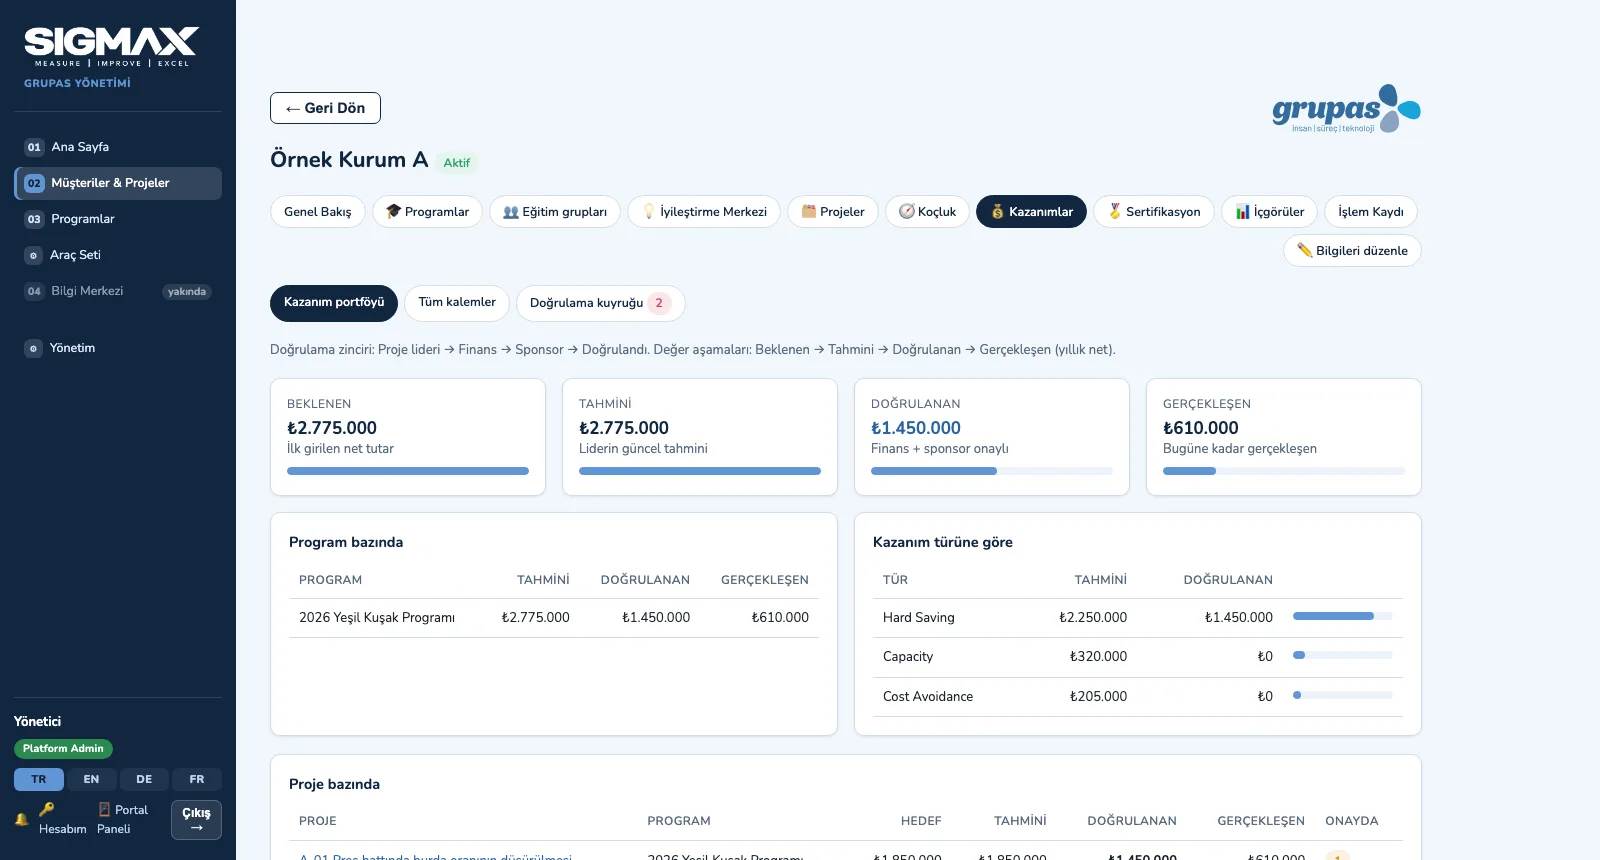Open İyileştirme Merkezi lightbulb tab
Screen dimensions: 1600x860
704,212
